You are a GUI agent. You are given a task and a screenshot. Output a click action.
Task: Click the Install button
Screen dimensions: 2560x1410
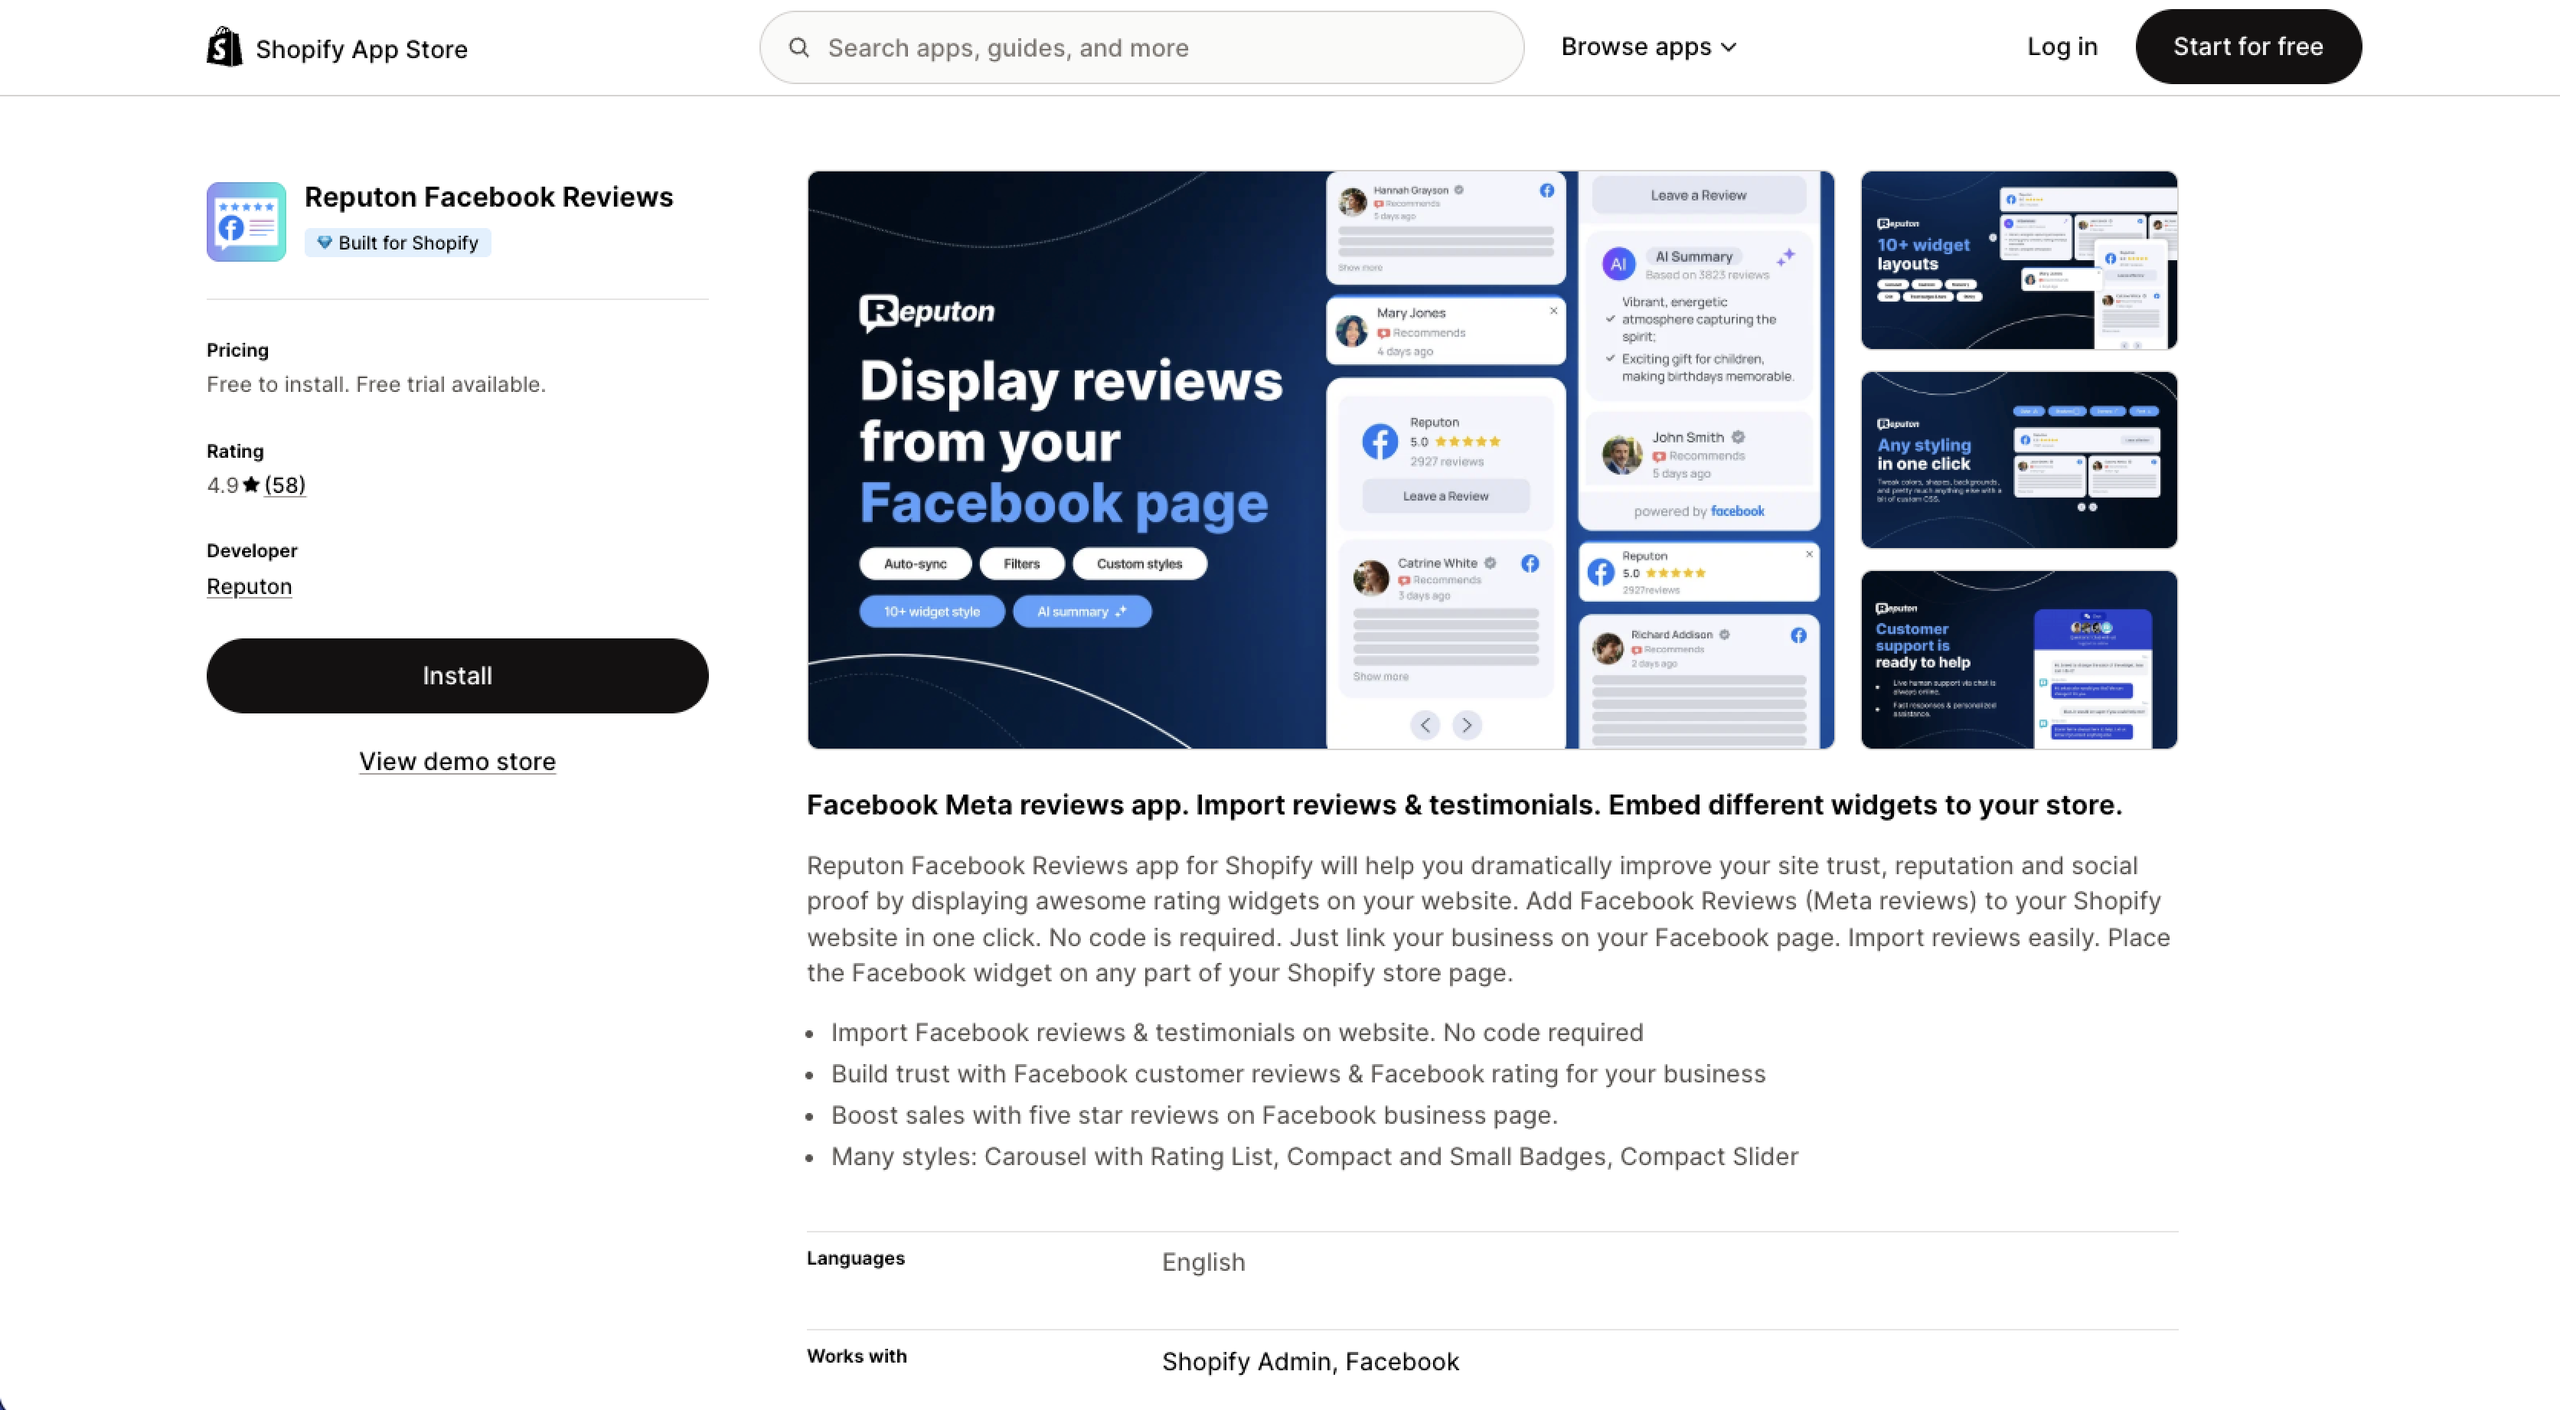click(457, 676)
